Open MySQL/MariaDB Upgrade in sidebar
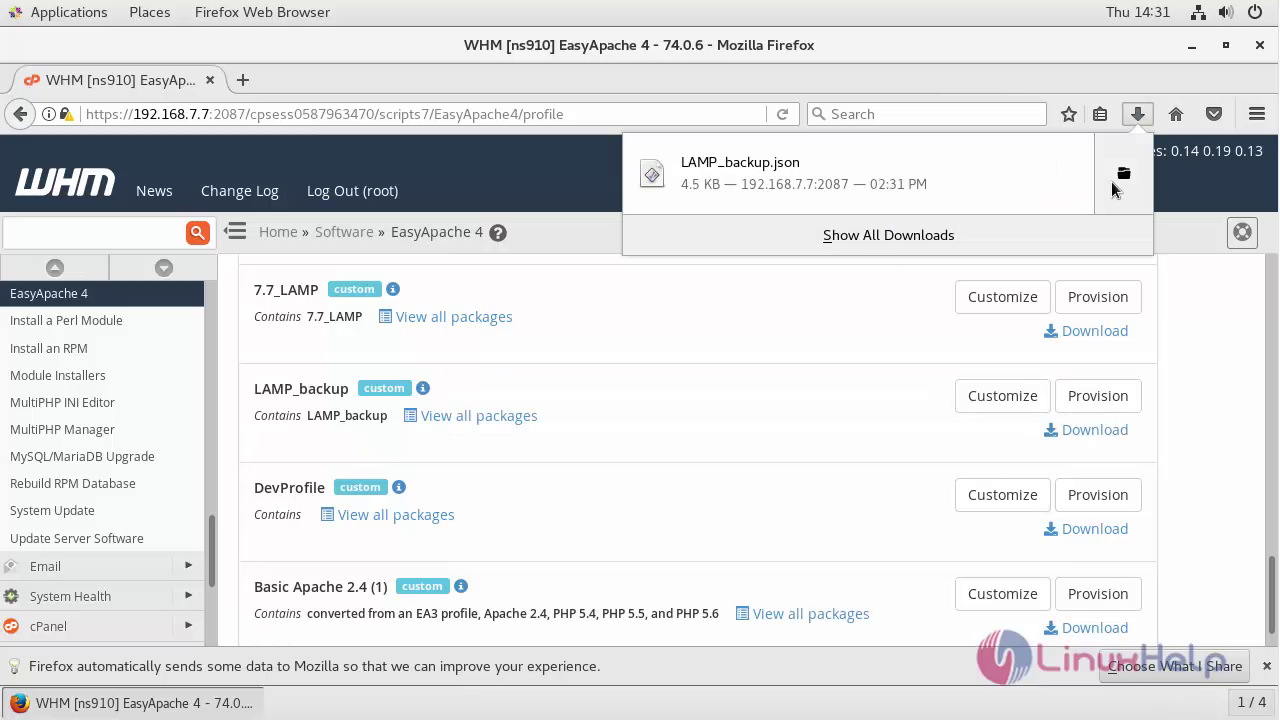 pos(82,456)
